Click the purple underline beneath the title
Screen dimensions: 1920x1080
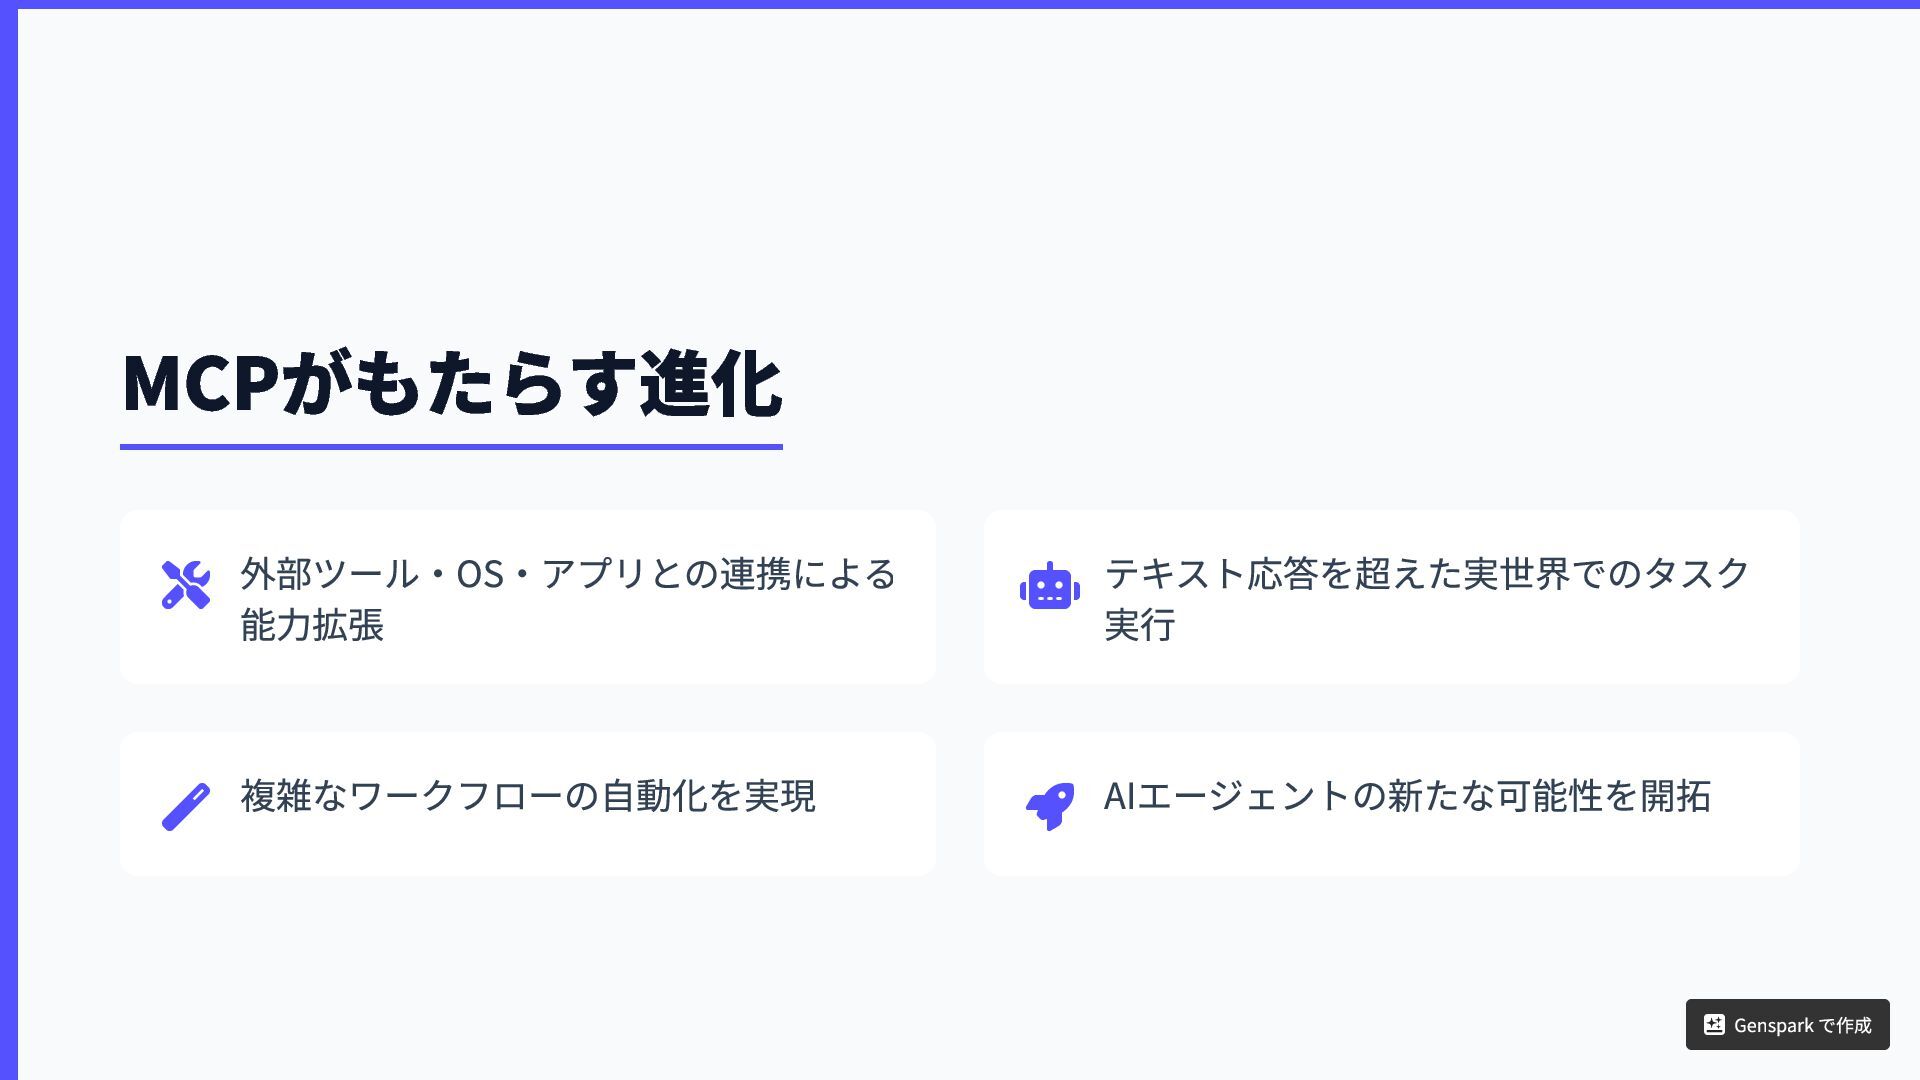(450, 447)
